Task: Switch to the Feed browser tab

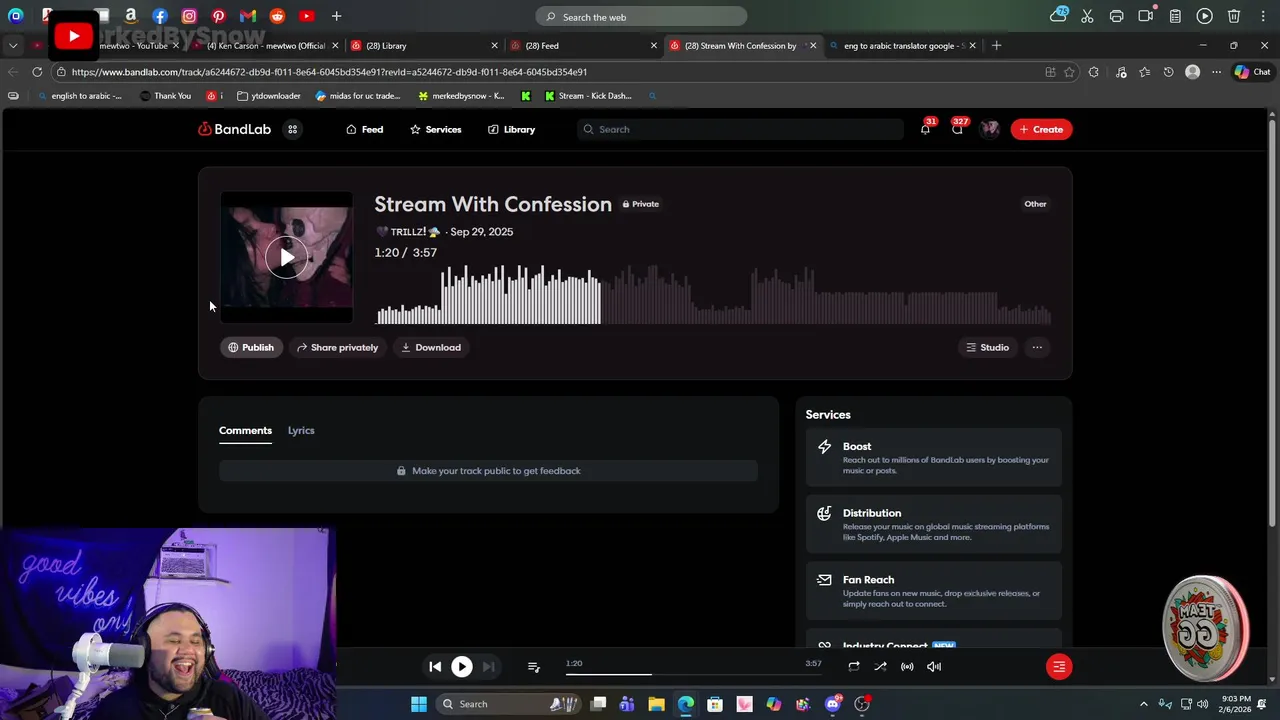Action: coord(583,45)
